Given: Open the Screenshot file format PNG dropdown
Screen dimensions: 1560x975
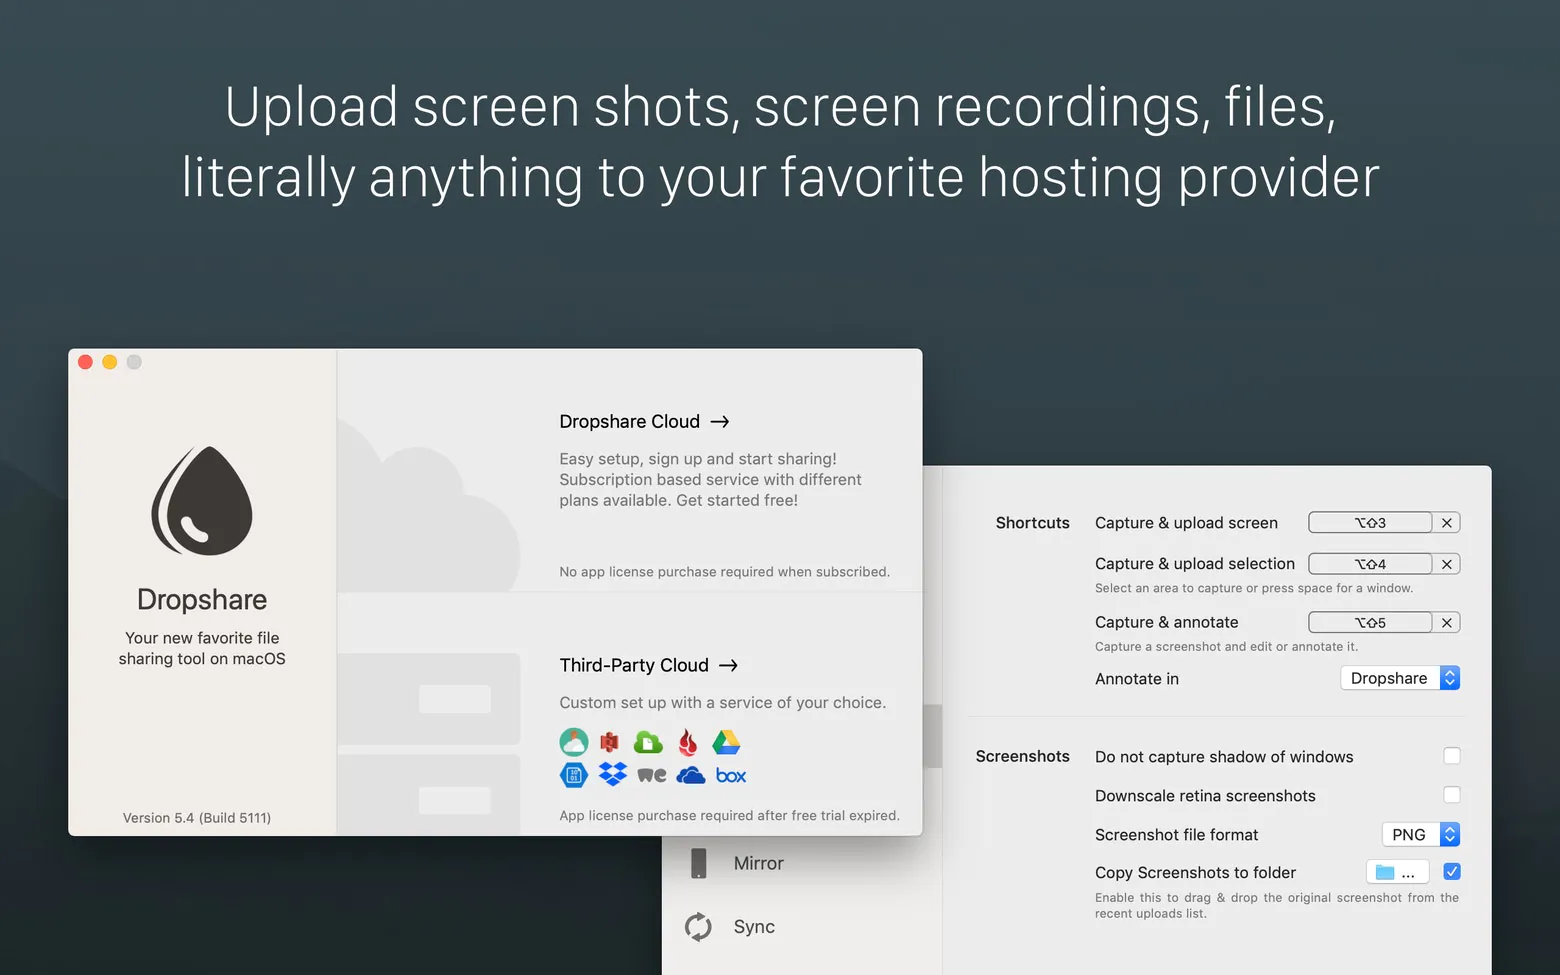Looking at the screenshot, I should (1420, 834).
